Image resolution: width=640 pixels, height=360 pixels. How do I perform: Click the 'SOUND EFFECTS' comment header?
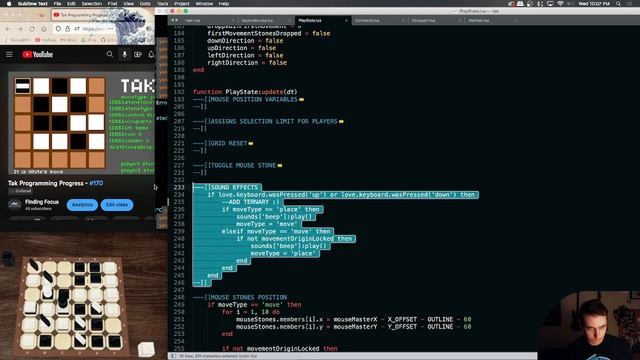(x=225, y=187)
